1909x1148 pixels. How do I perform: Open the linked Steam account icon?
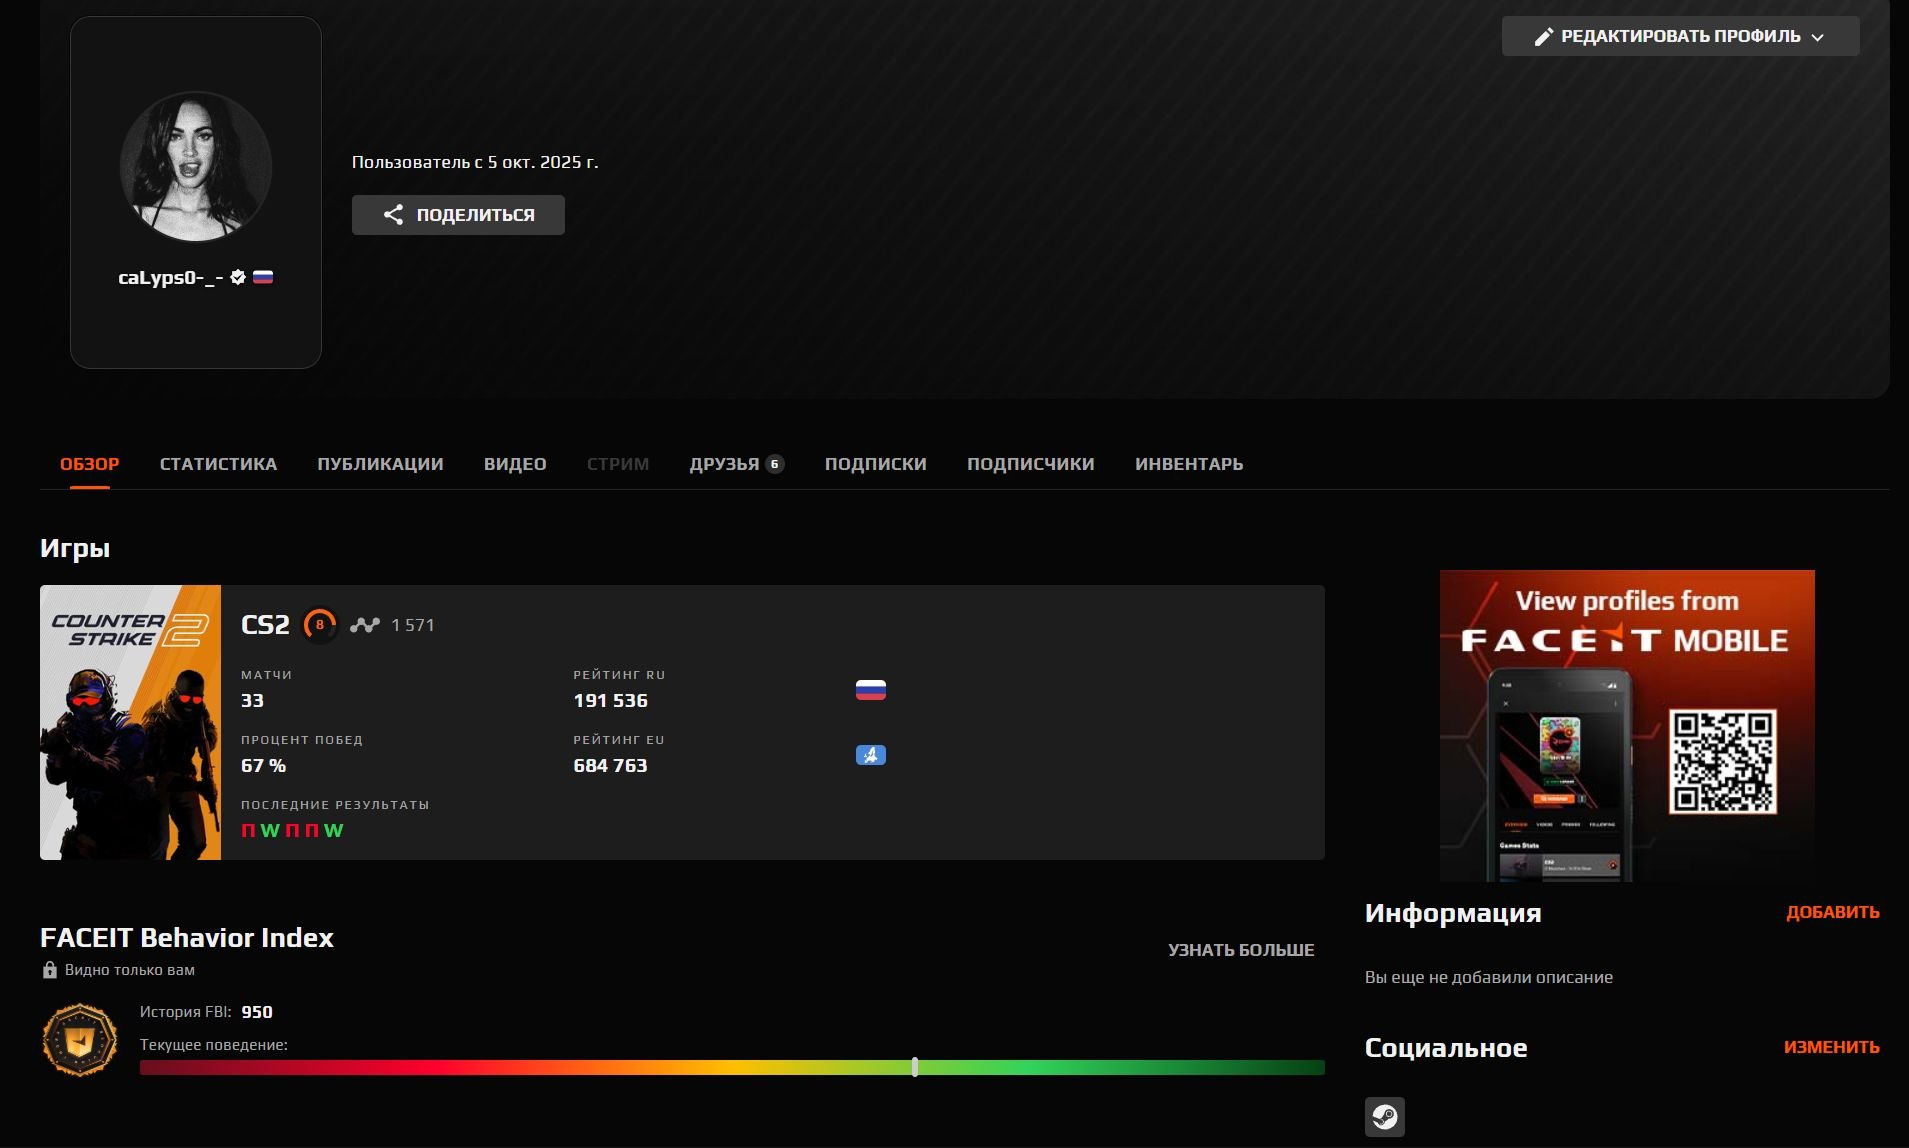[x=1384, y=1116]
